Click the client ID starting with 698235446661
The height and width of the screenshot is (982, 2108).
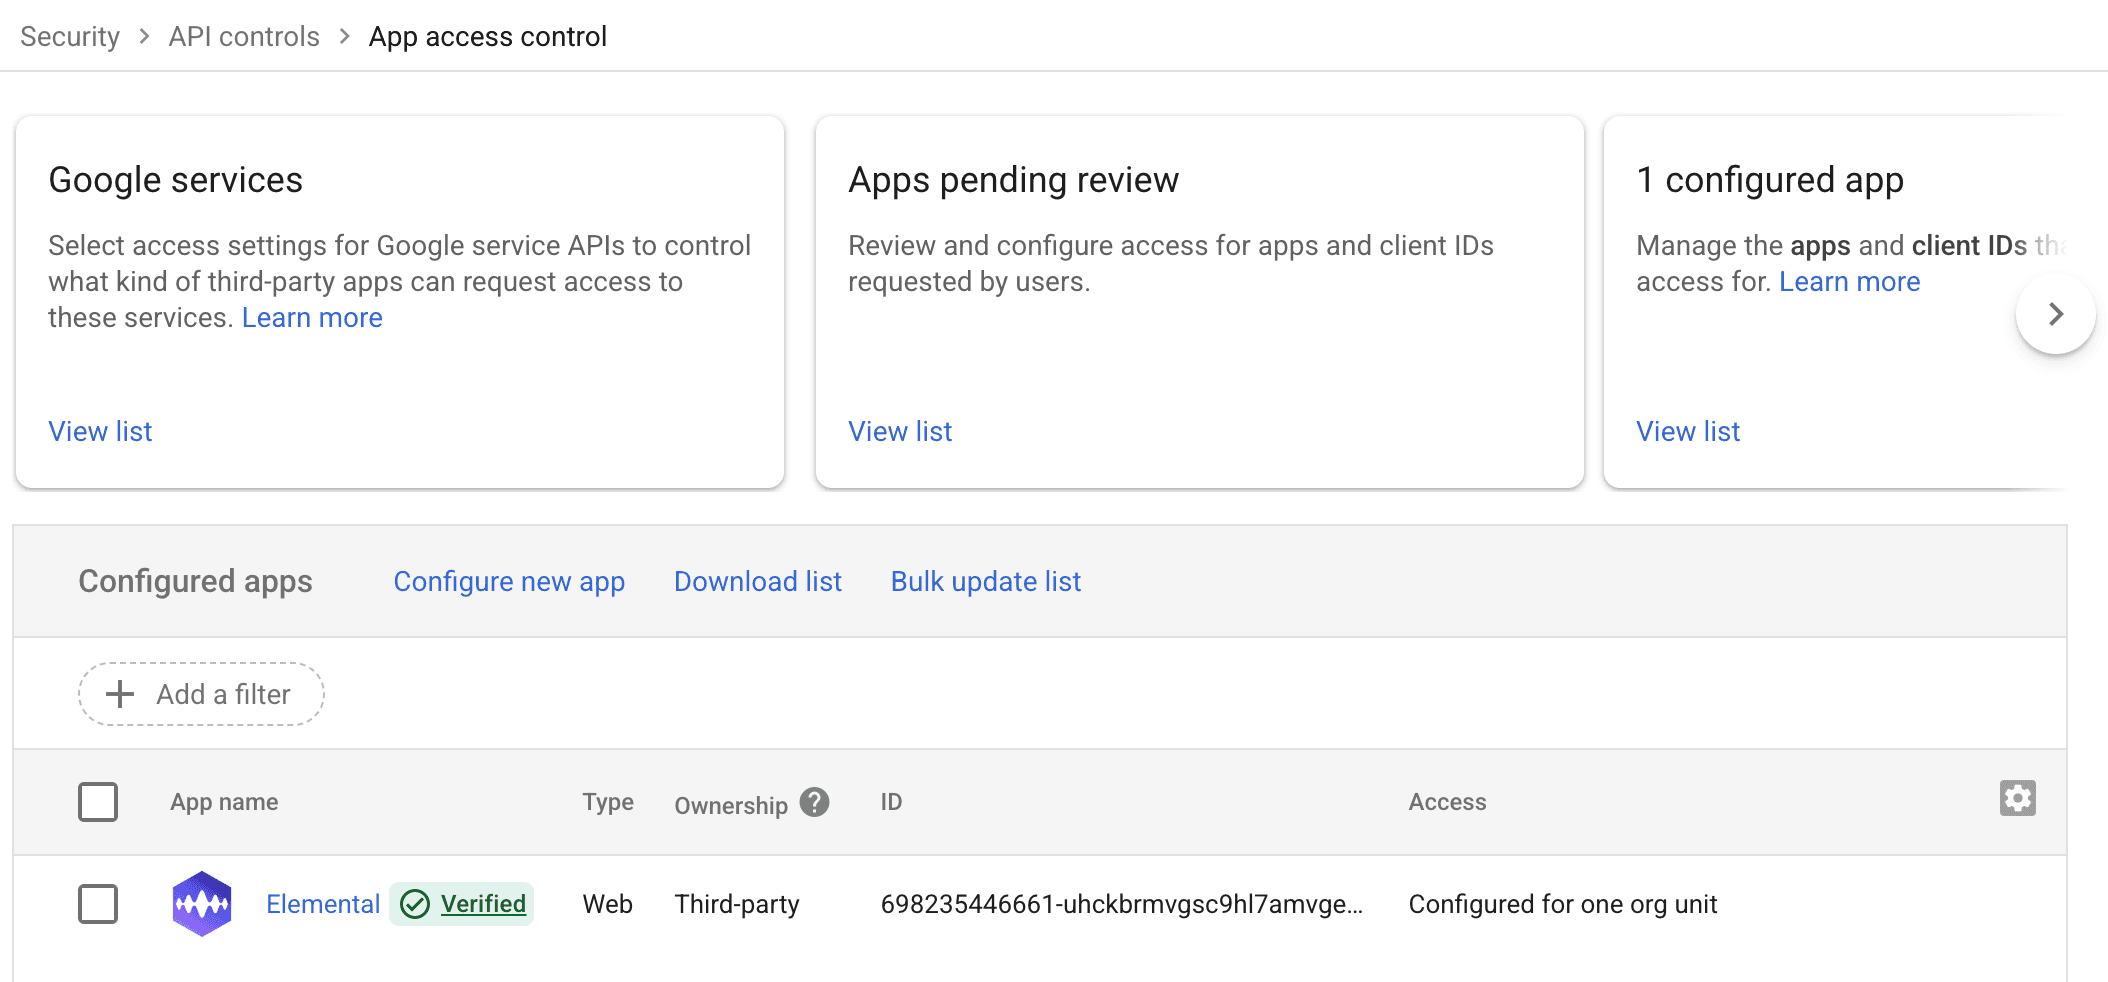1121,904
